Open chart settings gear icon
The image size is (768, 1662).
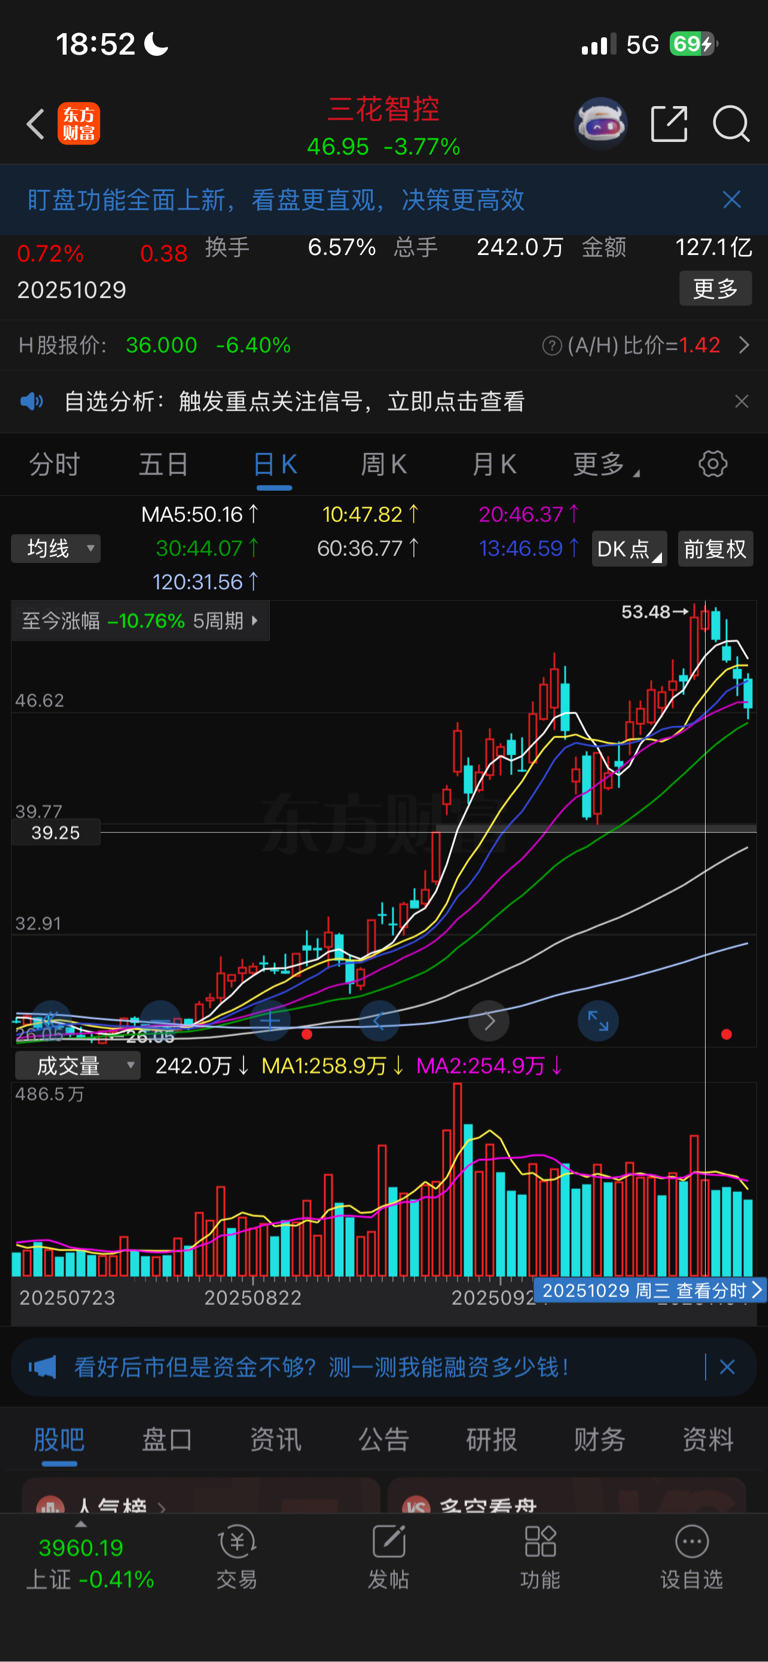pos(713,464)
